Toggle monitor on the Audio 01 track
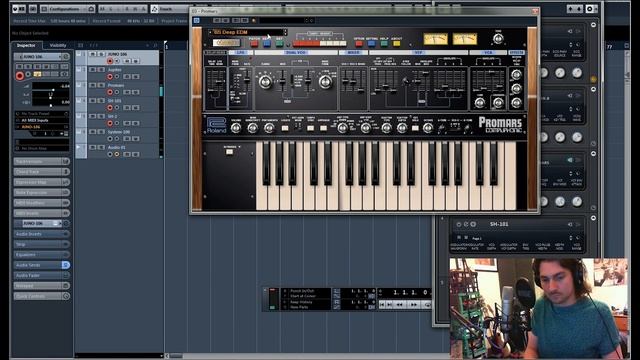Viewport: 640px width, 360px height. coord(117,154)
